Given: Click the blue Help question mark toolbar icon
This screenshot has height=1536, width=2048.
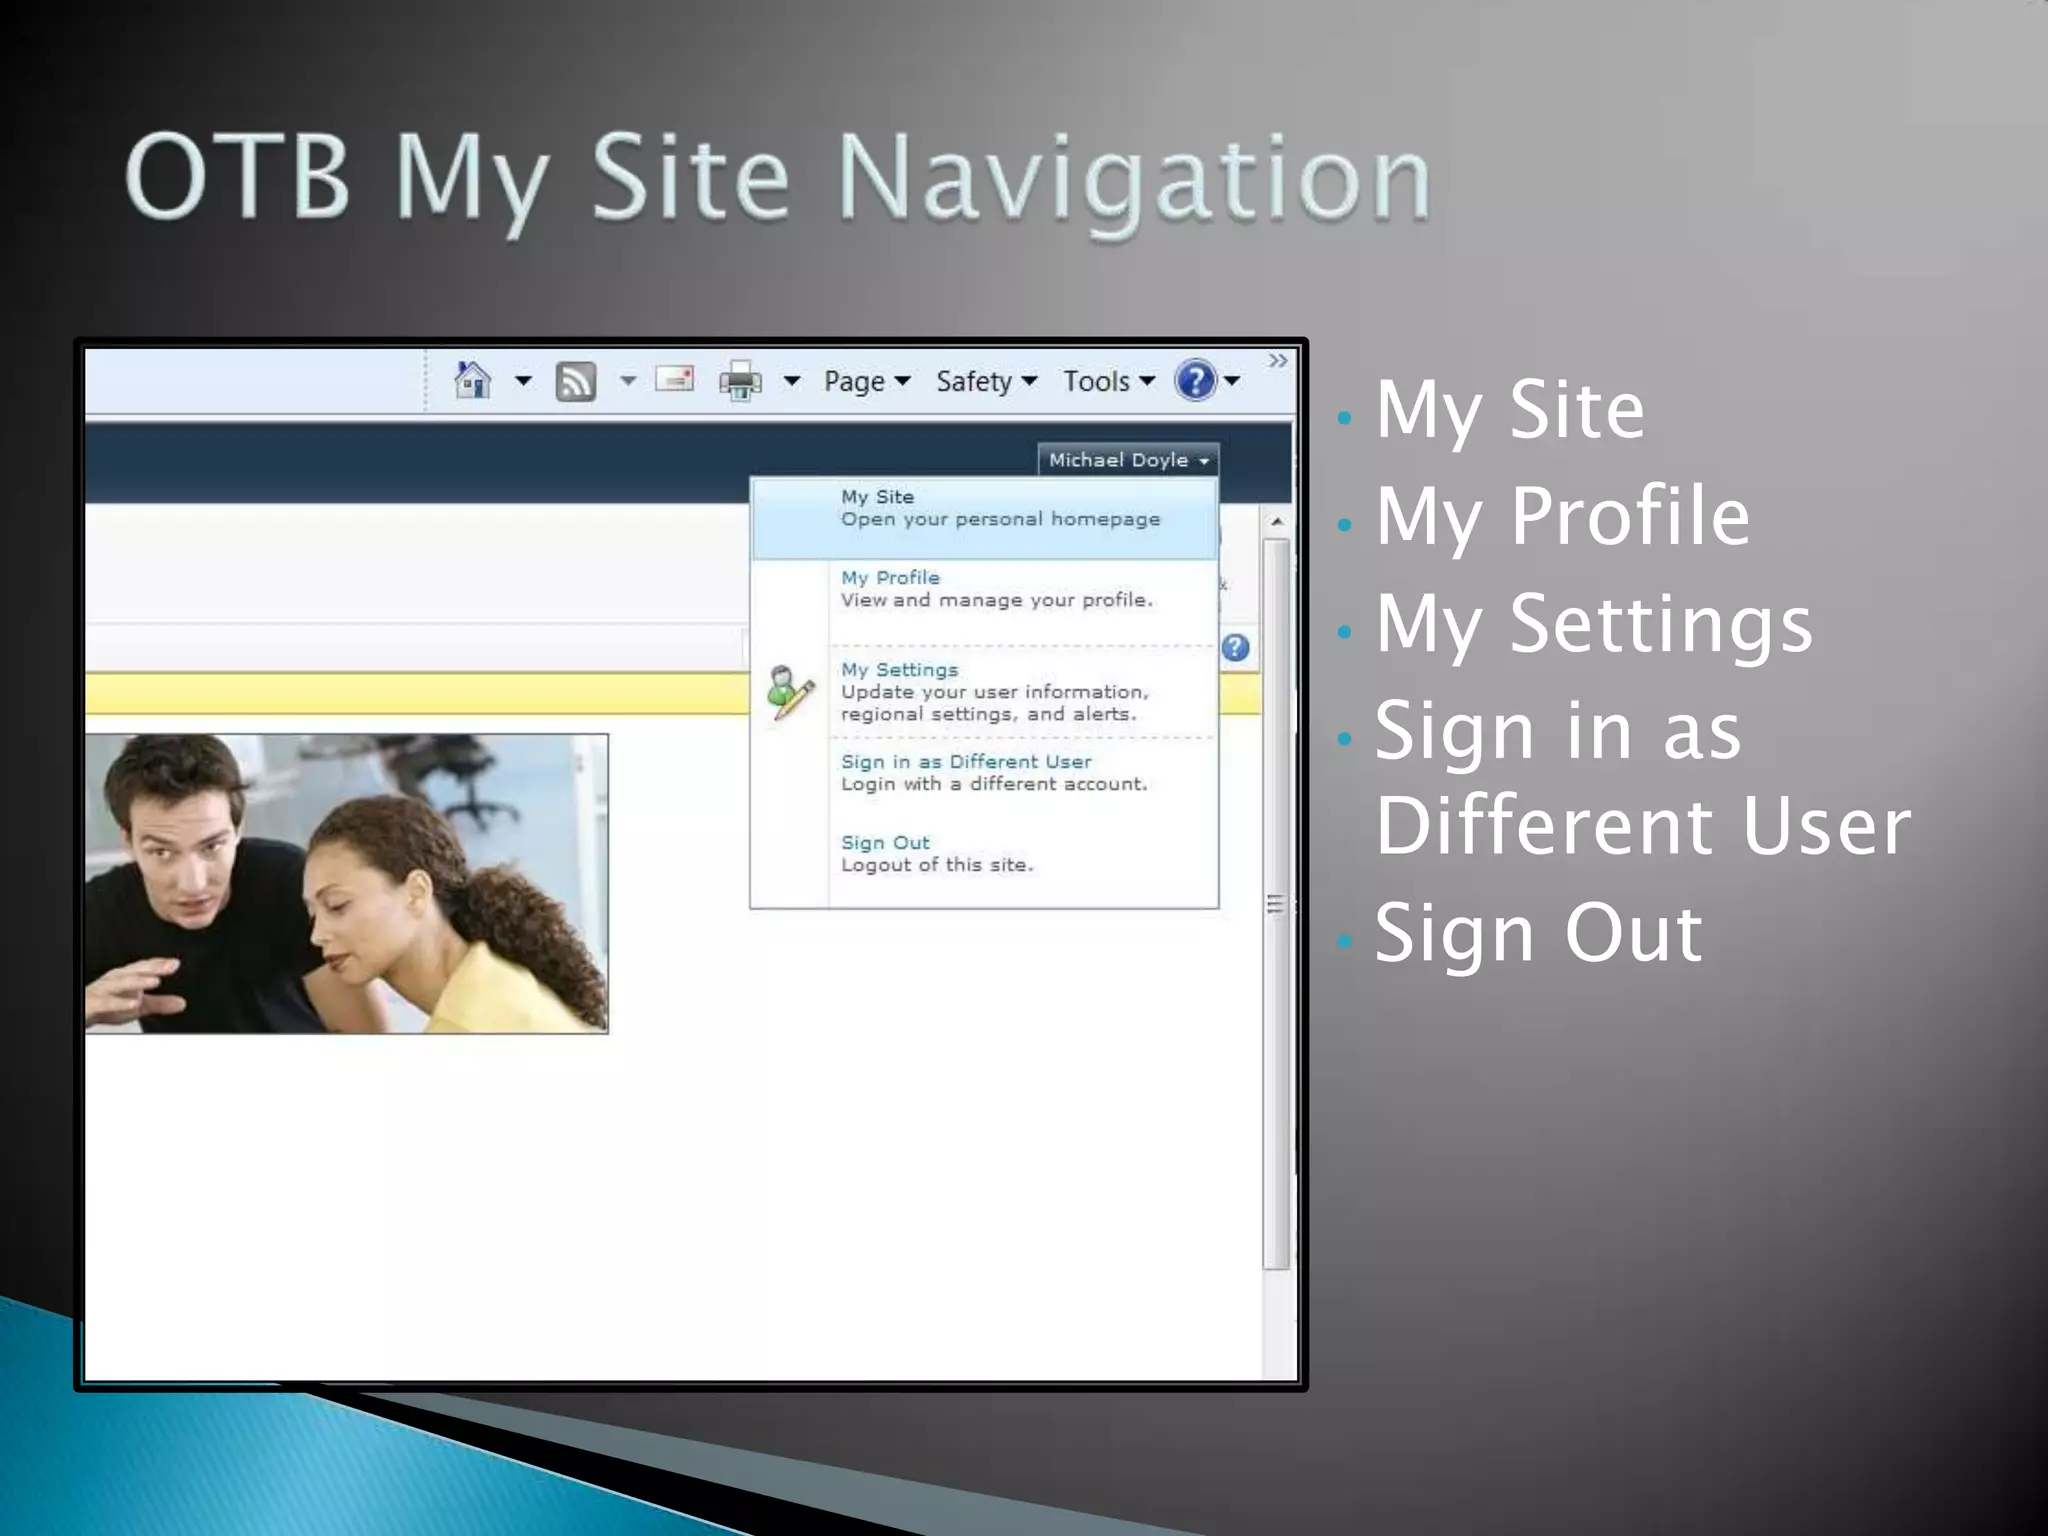Looking at the screenshot, I should point(1195,380).
